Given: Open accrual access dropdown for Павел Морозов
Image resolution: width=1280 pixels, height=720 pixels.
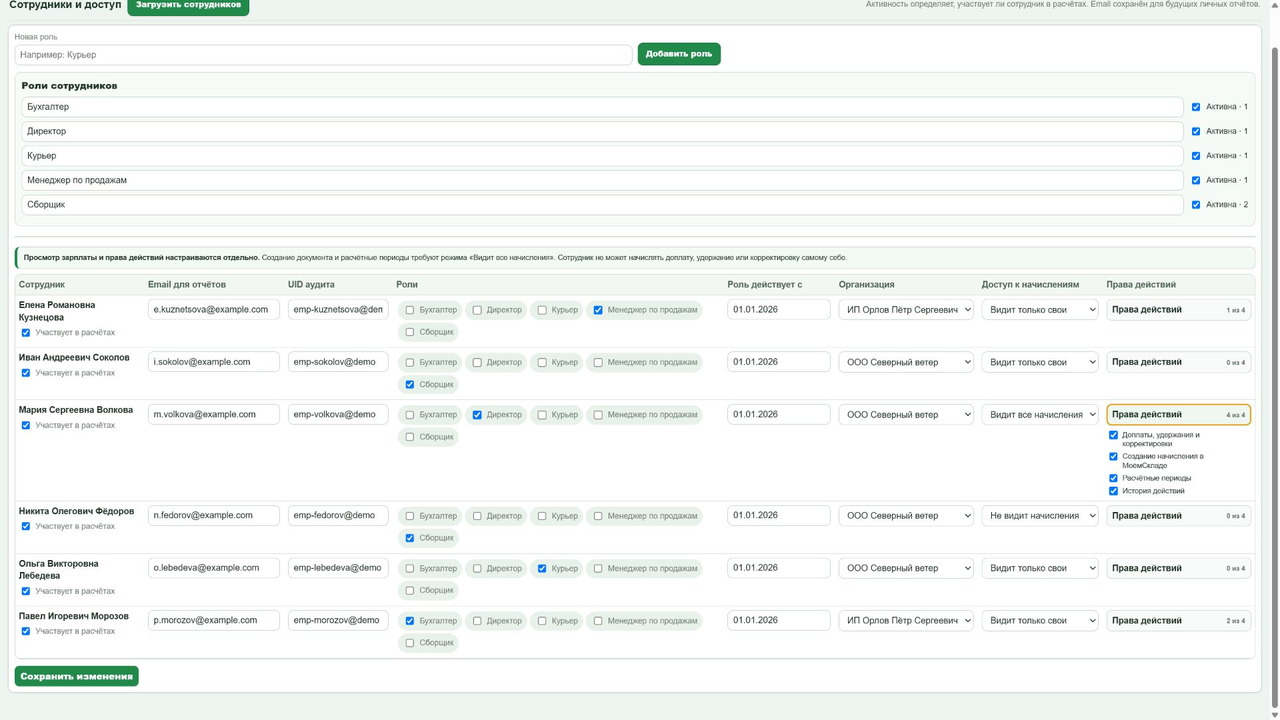Looking at the screenshot, I should pos(1040,621).
